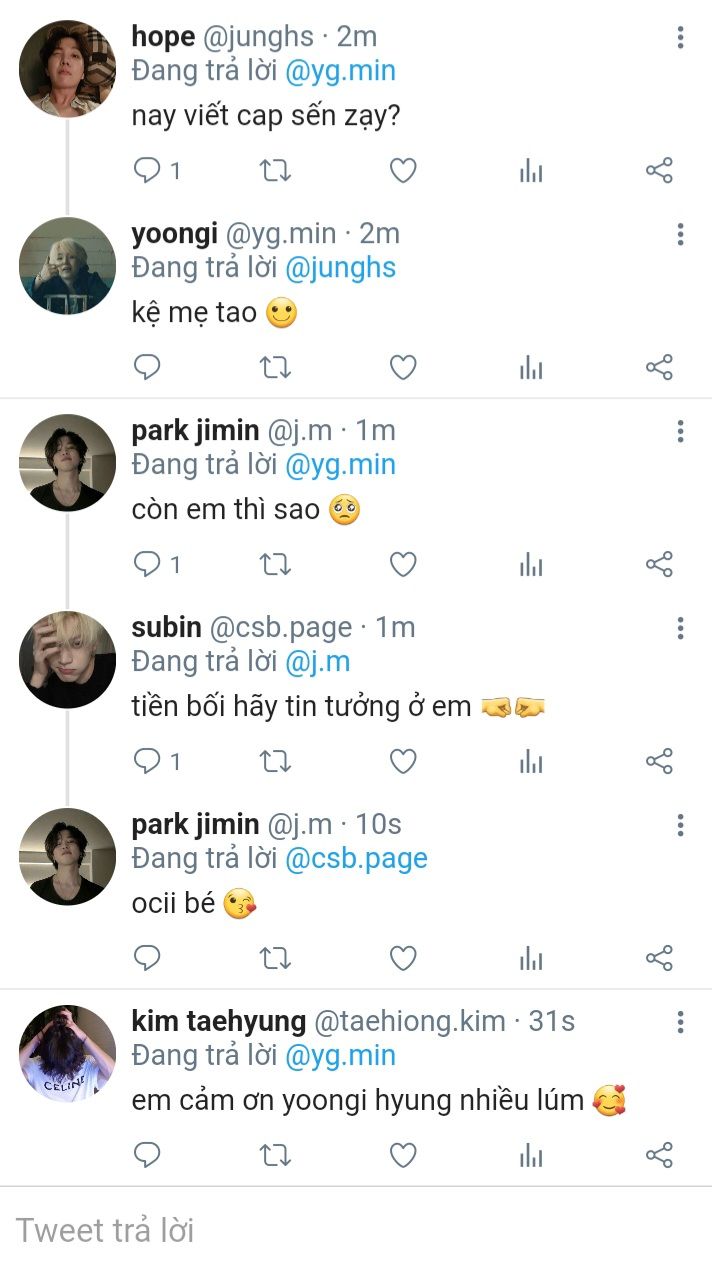Expand options menu on subin's tweet
This screenshot has height=1272, width=712.
[x=680, y=628]
